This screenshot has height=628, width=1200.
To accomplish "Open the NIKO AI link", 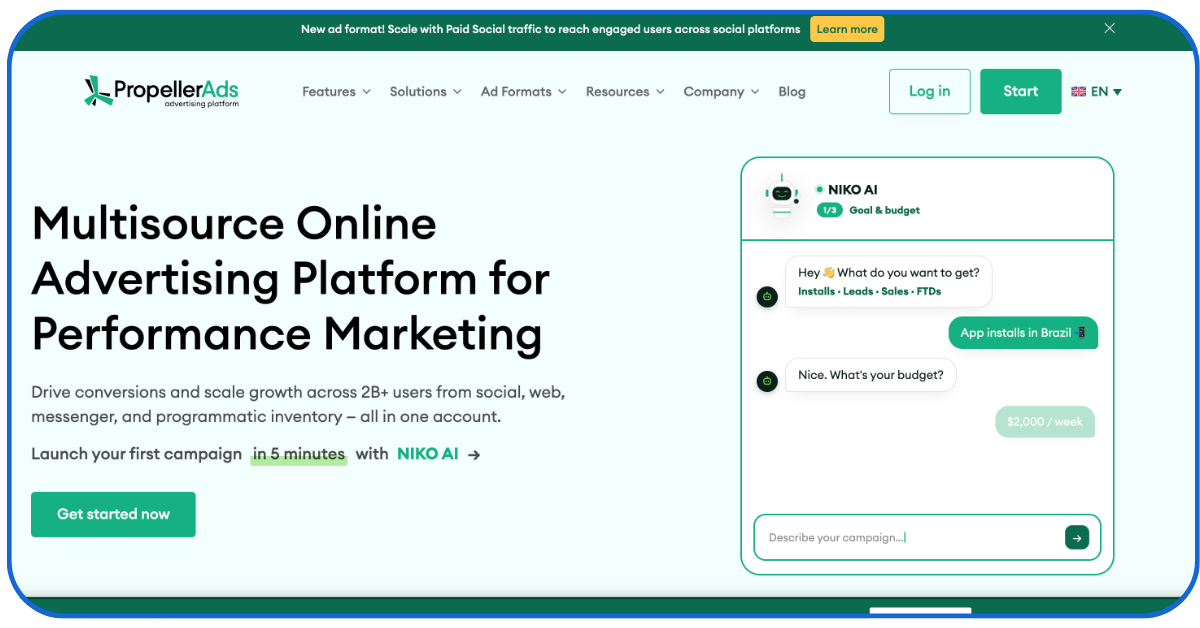I will click(428, 454).
